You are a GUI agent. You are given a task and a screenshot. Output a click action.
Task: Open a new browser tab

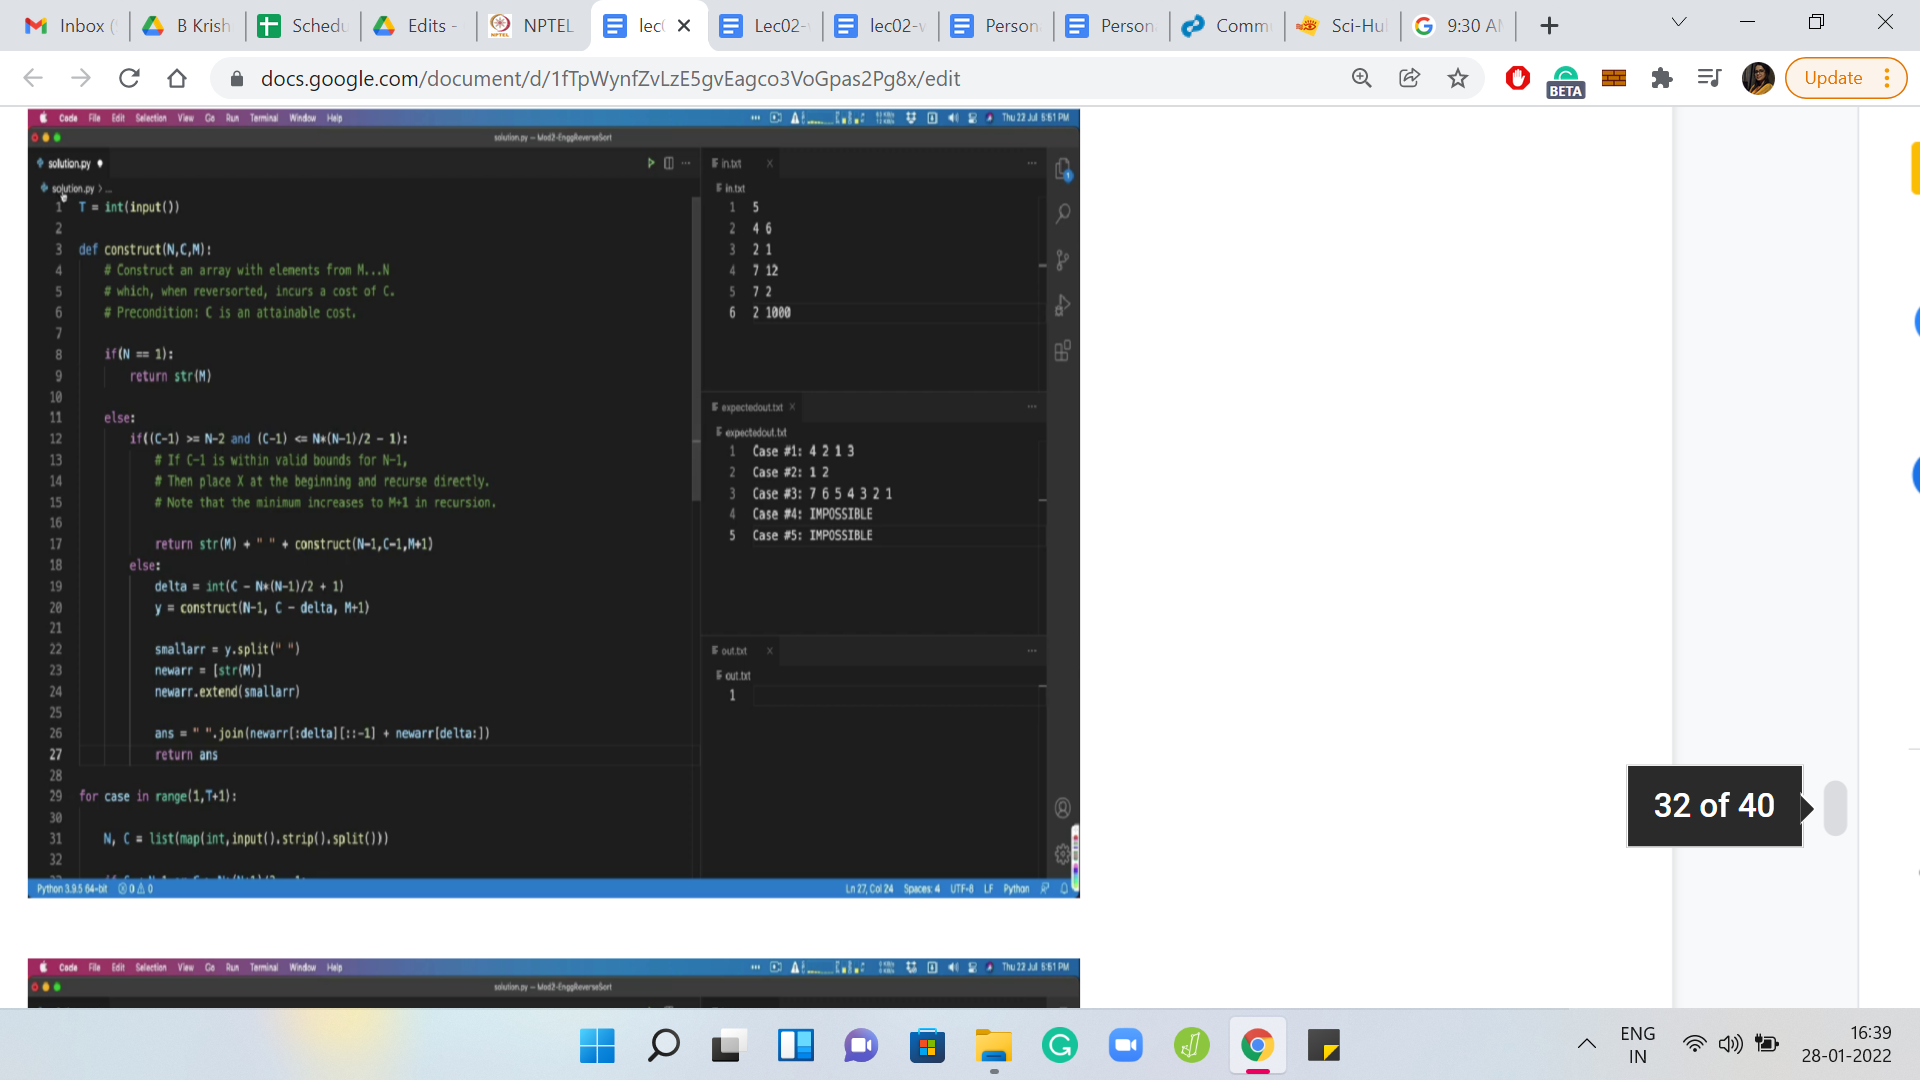1549,26
